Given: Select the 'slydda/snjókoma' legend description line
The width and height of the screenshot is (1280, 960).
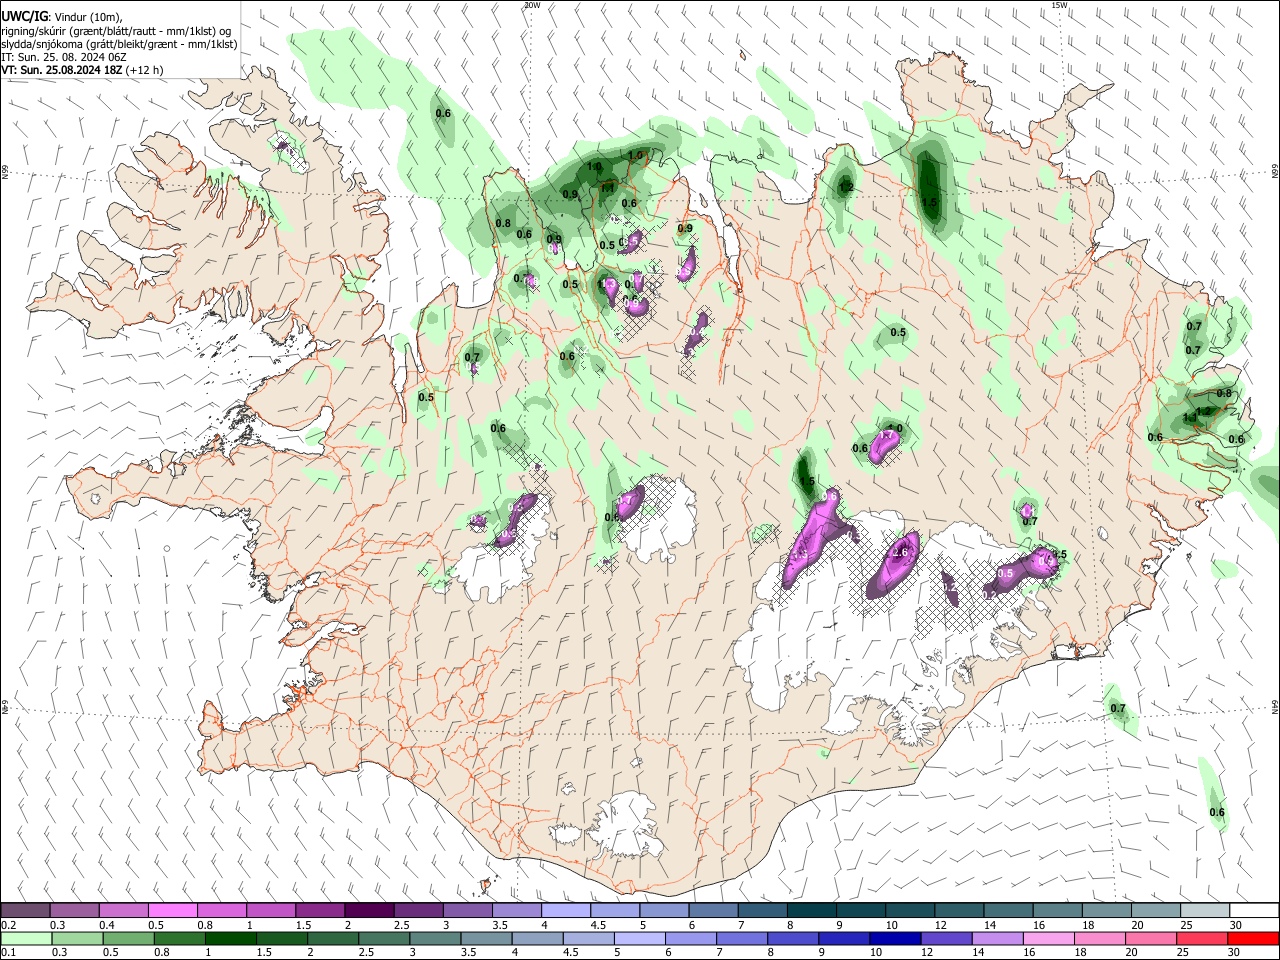Looking at the screenshot, I should point(119,44).
